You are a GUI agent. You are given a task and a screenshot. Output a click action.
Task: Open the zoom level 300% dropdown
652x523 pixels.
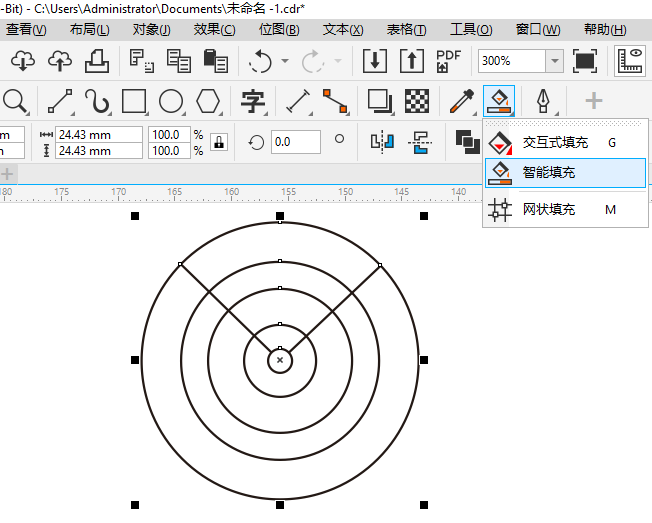pyautogui.click(x=554, y=61)
